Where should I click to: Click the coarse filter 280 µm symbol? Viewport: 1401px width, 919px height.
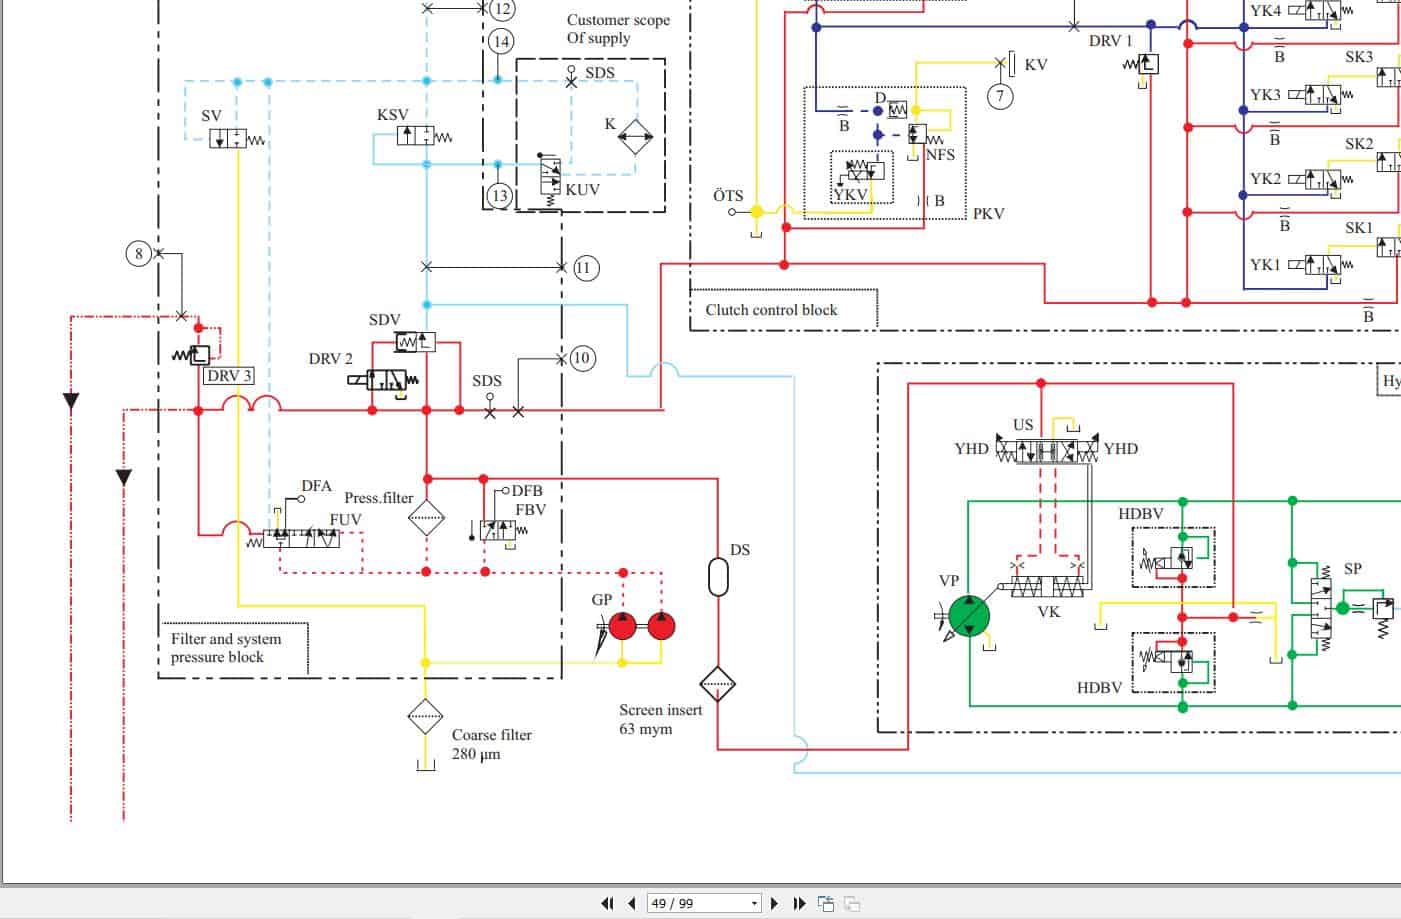tap(425, 717)
